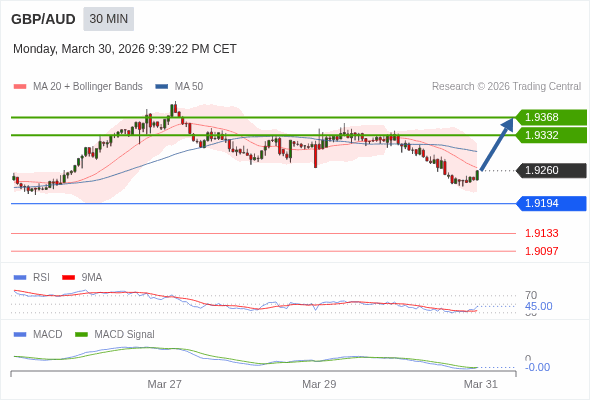590x400 pixels.
Task: Click the 9MA legend label
Action: coord(92,278)
